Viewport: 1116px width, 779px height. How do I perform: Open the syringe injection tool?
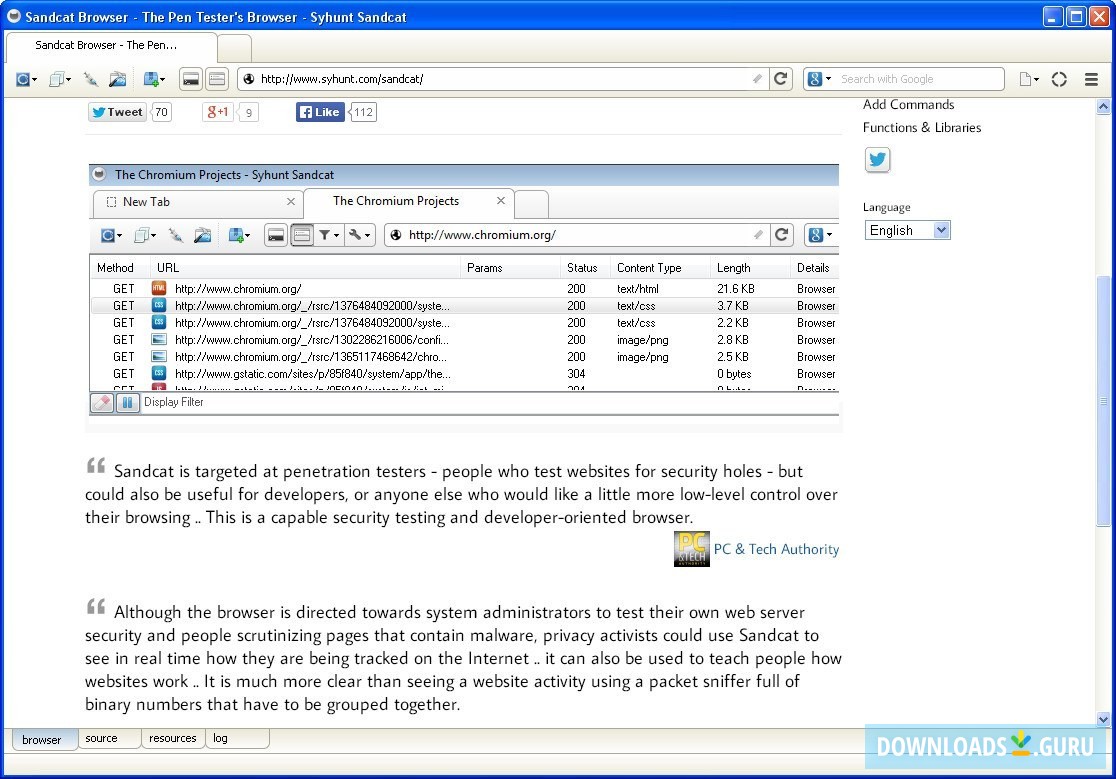(90, 78)
